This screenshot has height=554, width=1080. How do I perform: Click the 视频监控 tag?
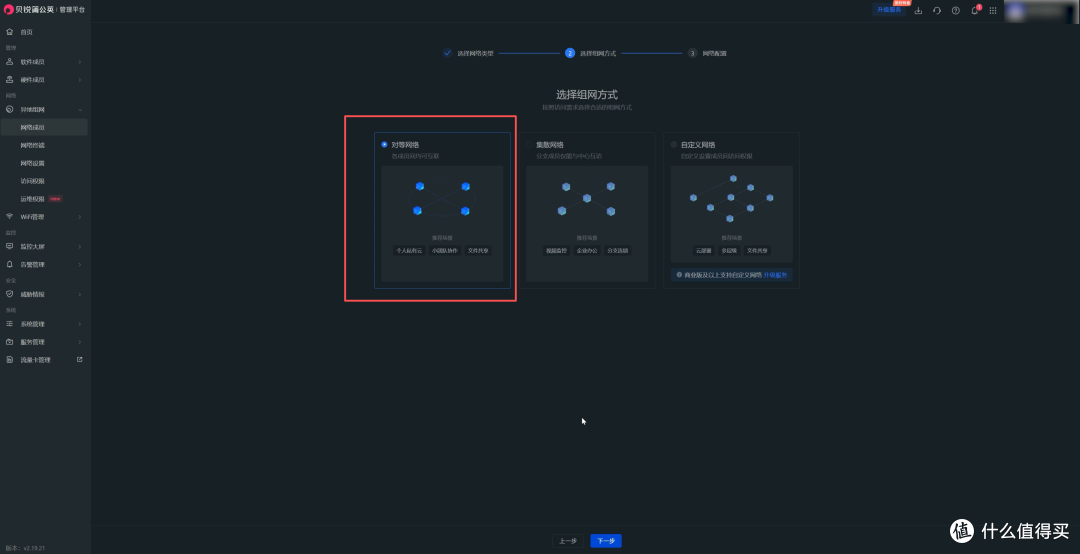(x=557, y=251)
